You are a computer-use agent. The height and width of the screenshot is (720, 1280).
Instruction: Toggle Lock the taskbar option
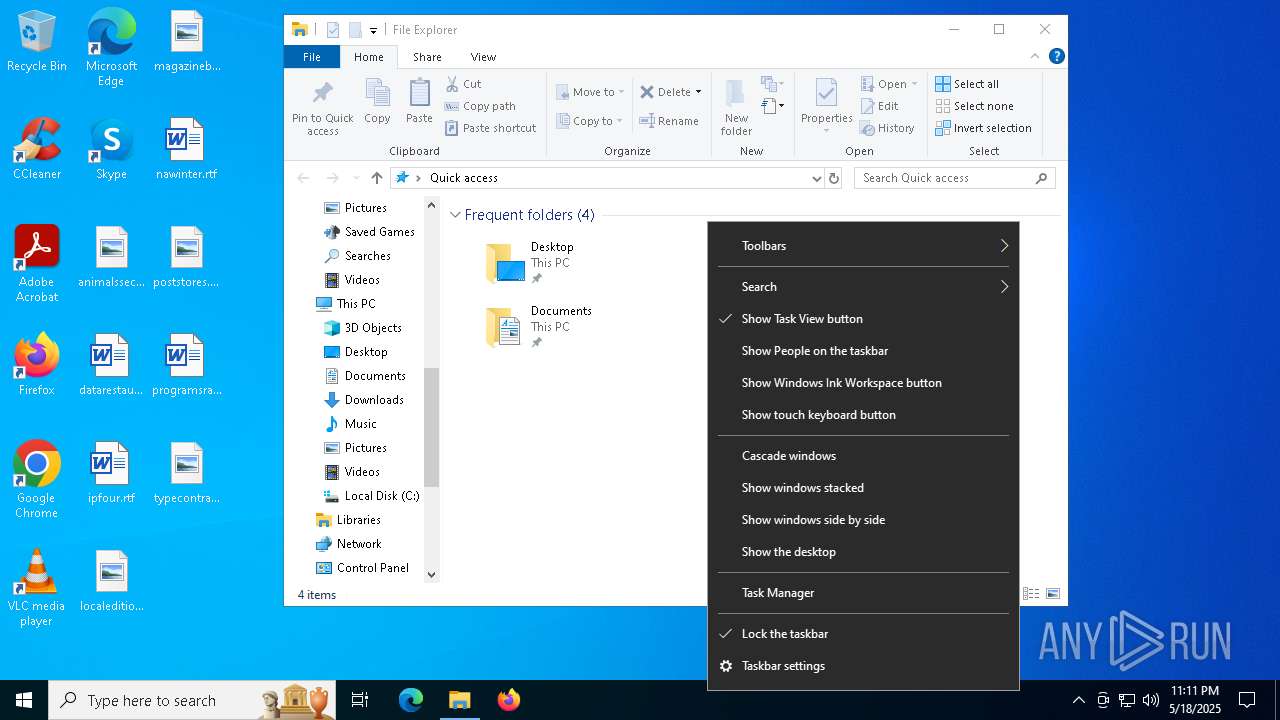click(x=863, y=634)
